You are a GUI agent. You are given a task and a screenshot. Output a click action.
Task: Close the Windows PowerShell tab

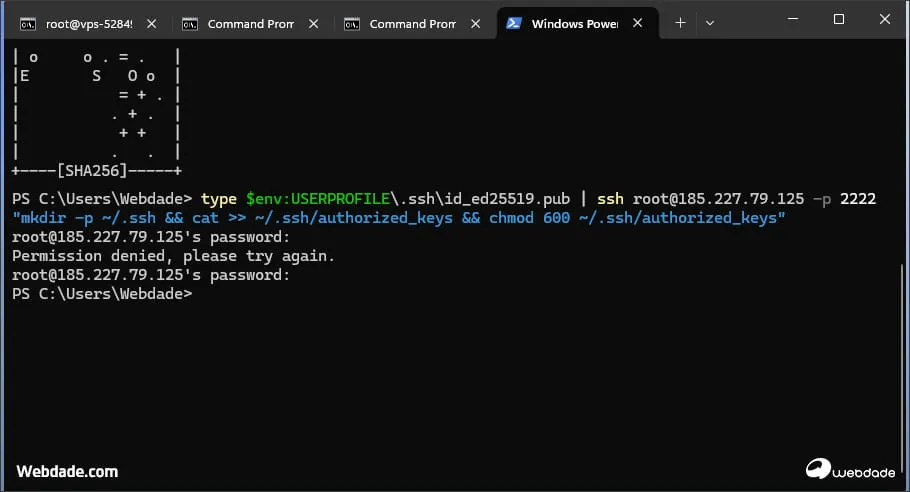[x=639, y=23]
